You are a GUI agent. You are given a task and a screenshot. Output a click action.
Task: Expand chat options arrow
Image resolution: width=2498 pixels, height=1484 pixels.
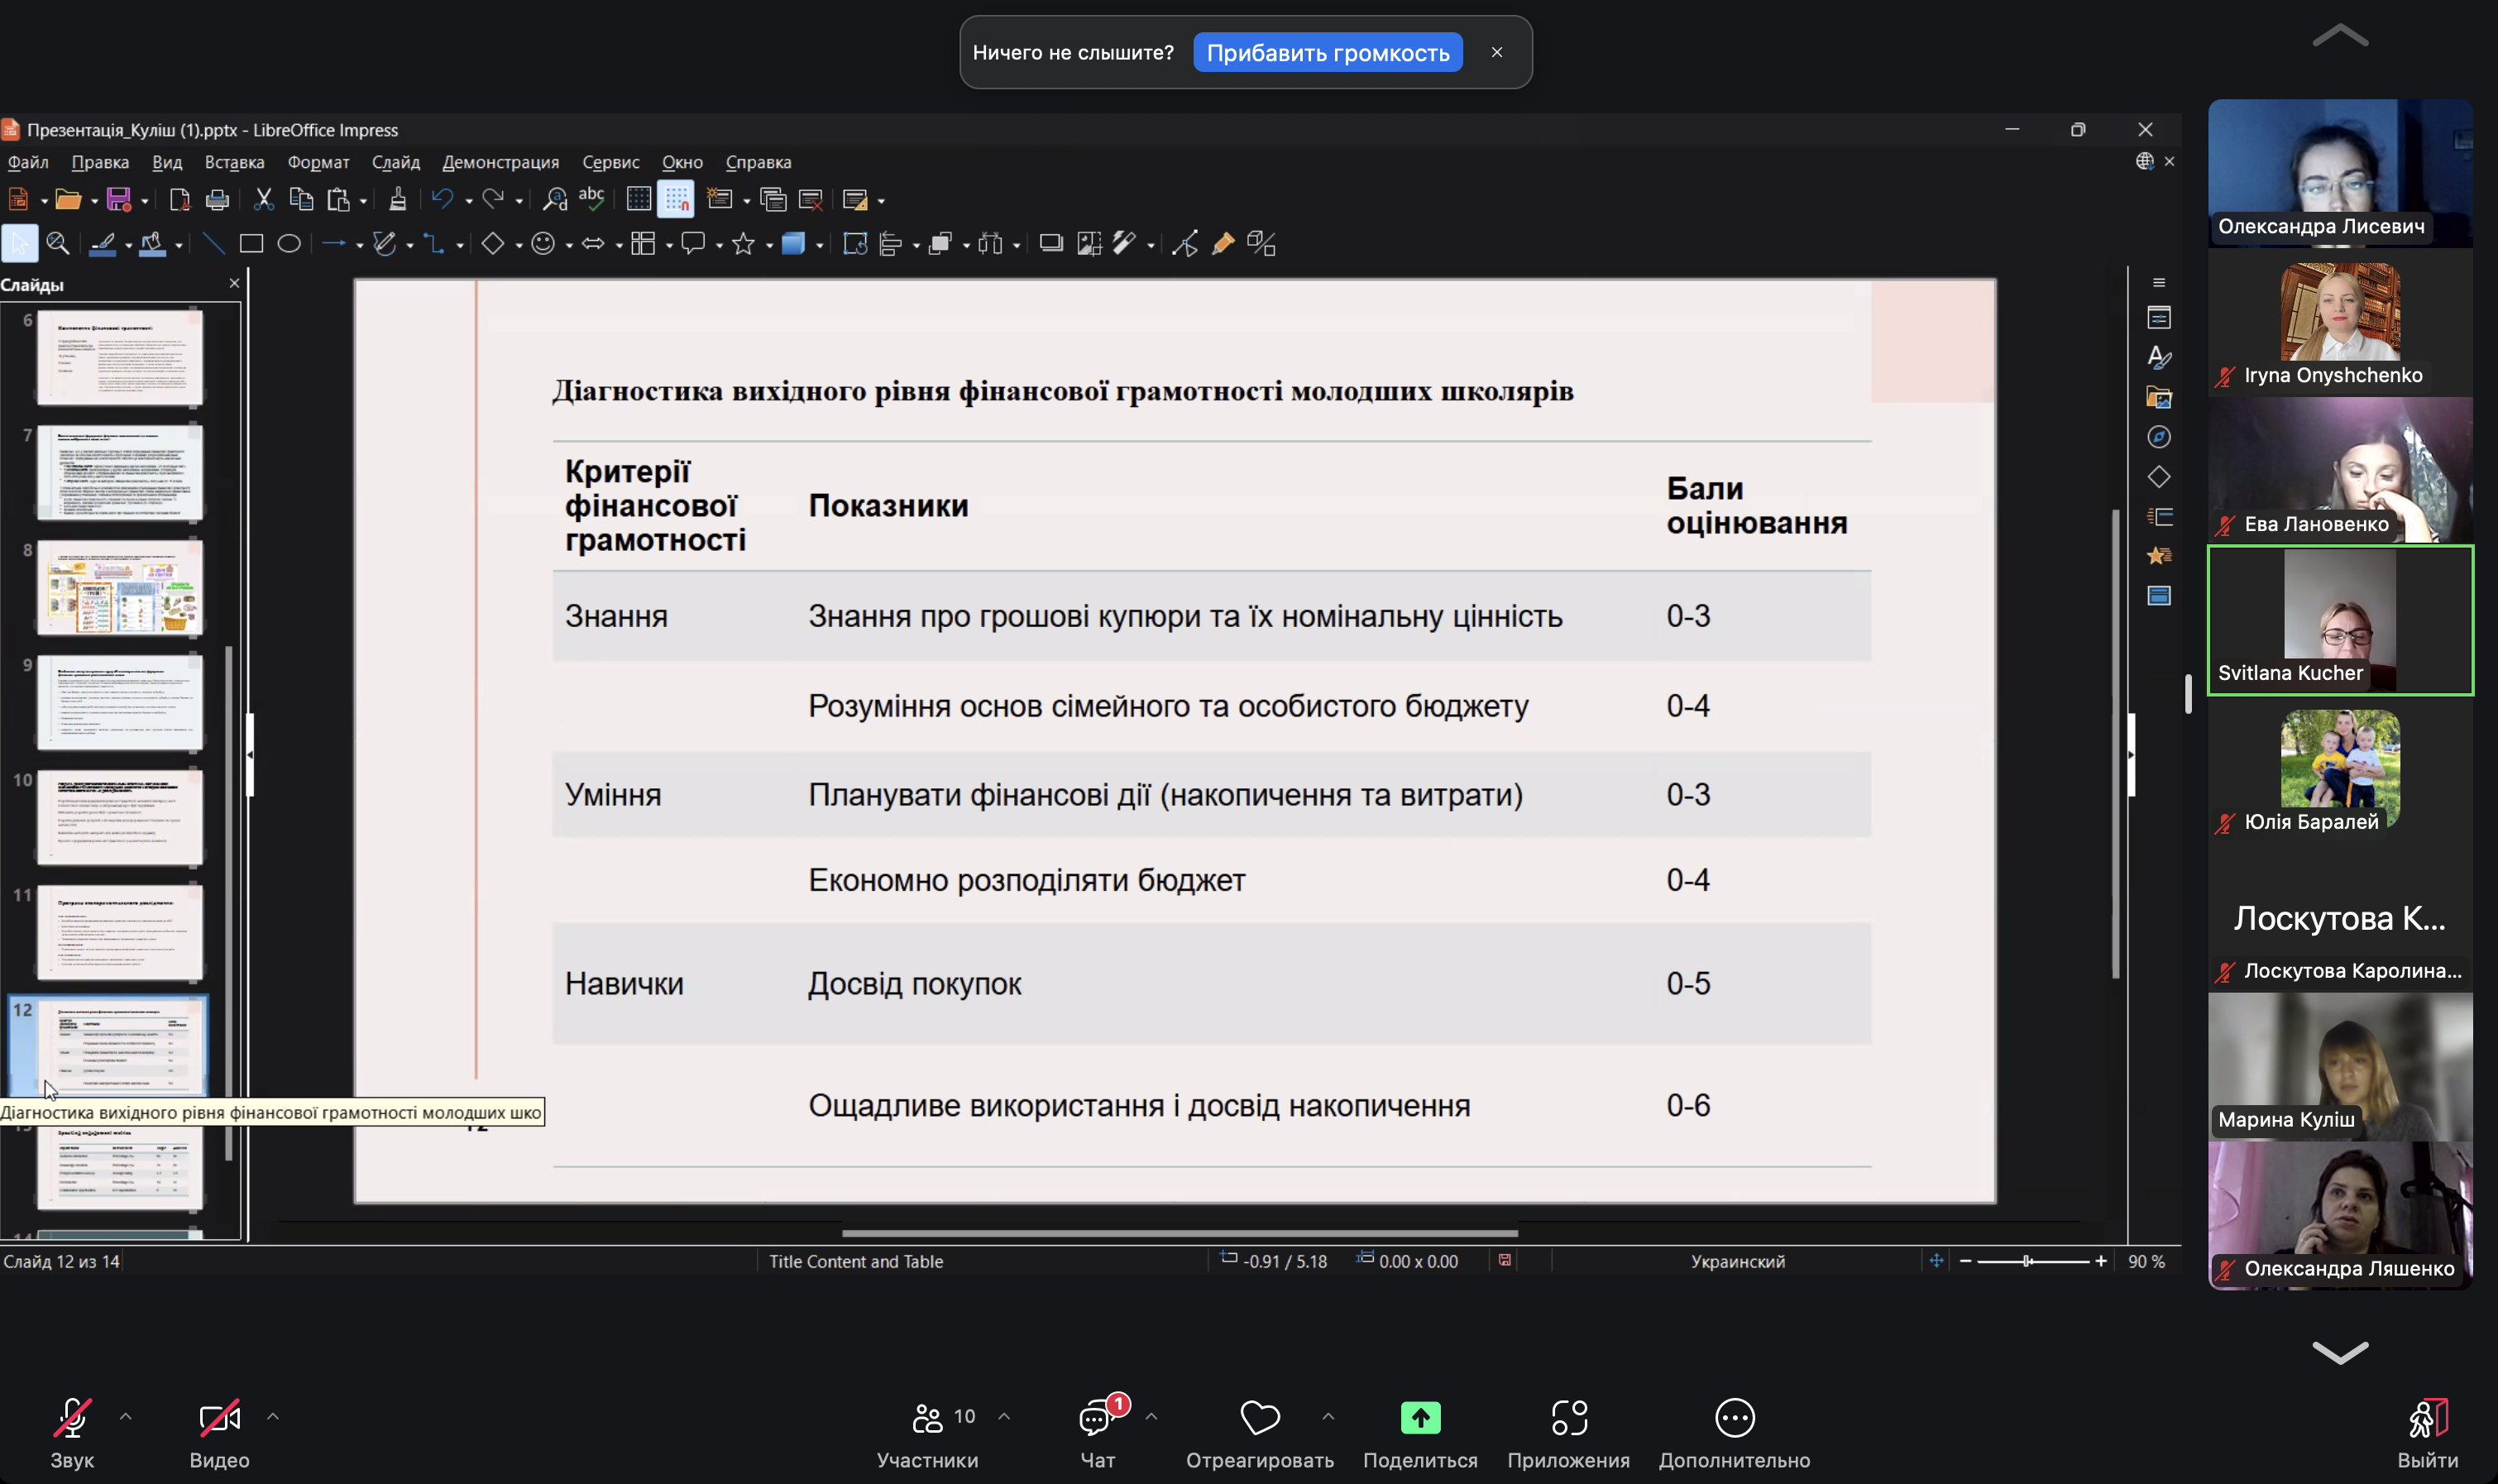click(1151, 1416)
